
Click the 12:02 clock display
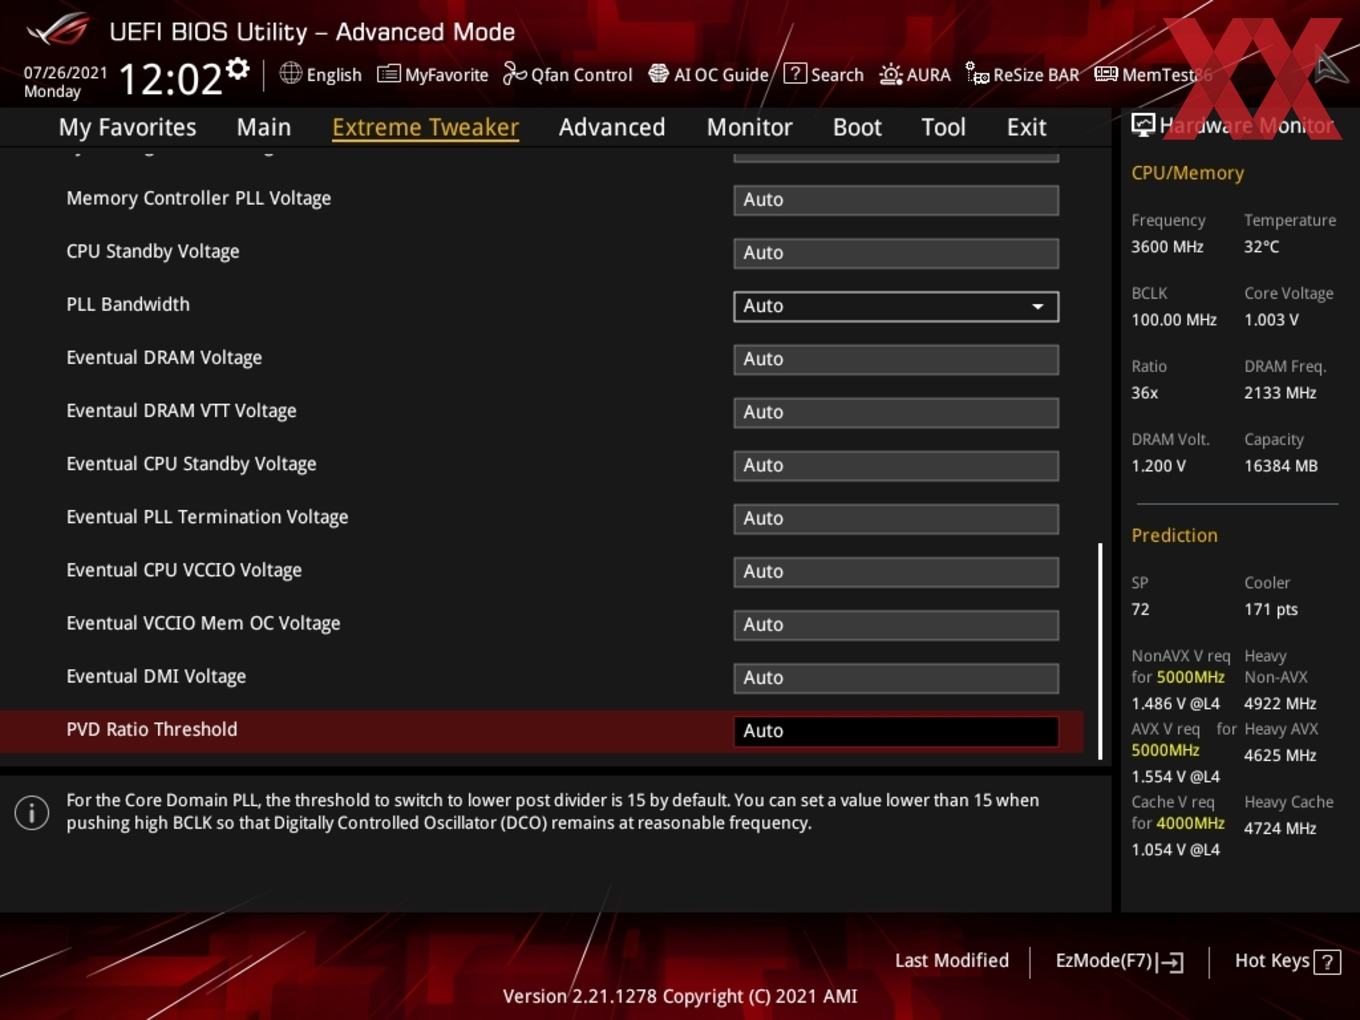tap(170, 78)
